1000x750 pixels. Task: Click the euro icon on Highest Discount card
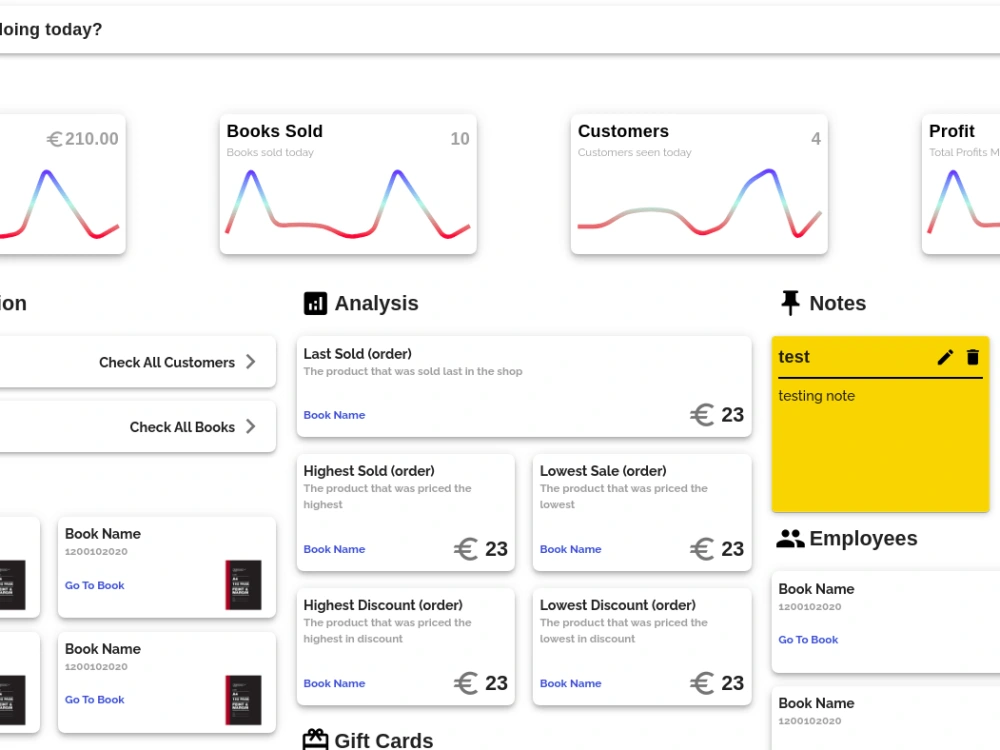coord(466,684)
